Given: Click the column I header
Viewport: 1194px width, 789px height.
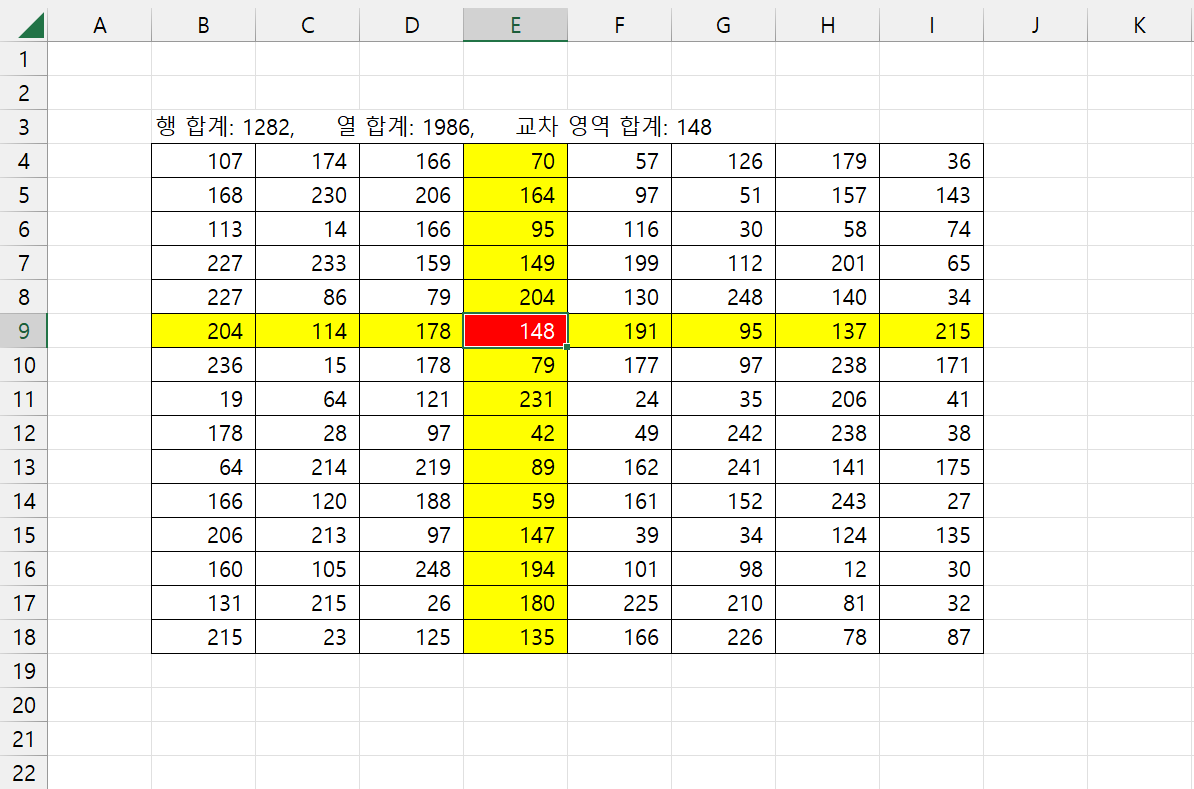Looking at the screenshot, I should click(931, 25).
